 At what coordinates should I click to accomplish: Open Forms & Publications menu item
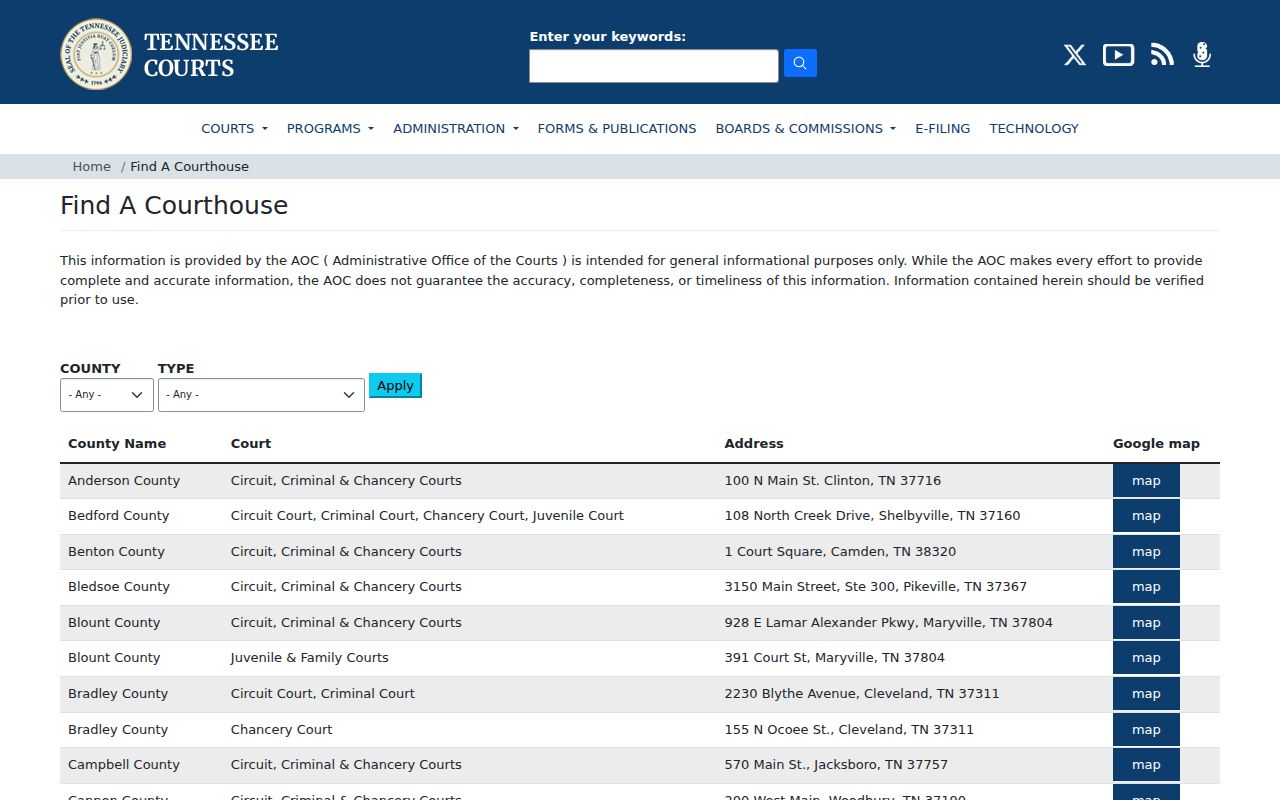pos(617,128)
